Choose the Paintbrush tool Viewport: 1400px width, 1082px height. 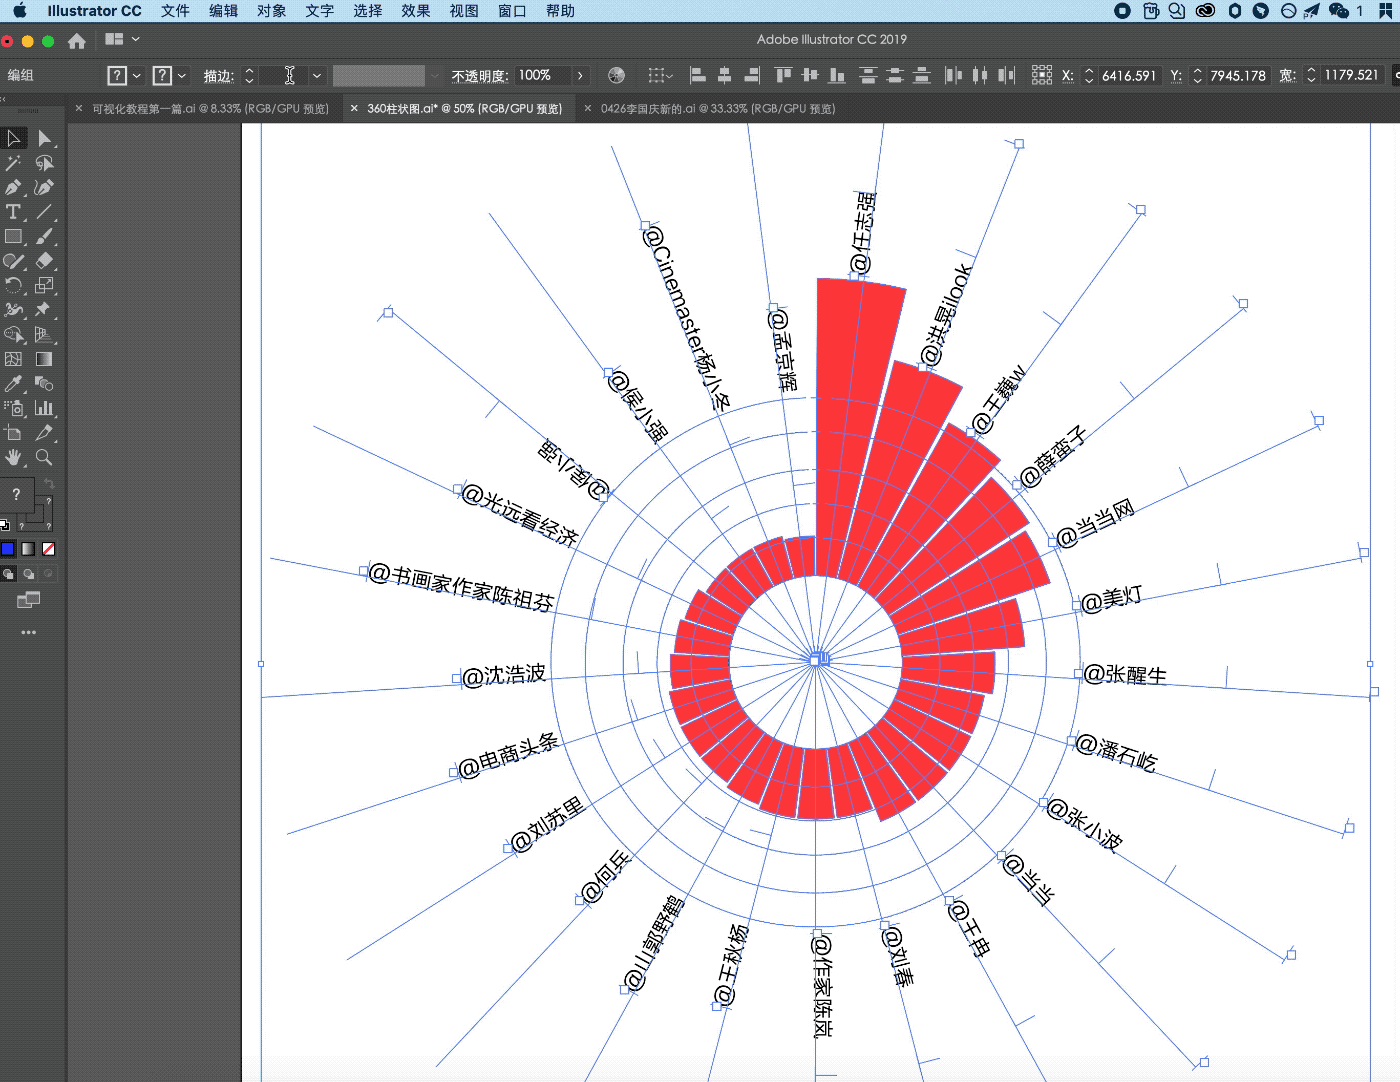point(44,237)
